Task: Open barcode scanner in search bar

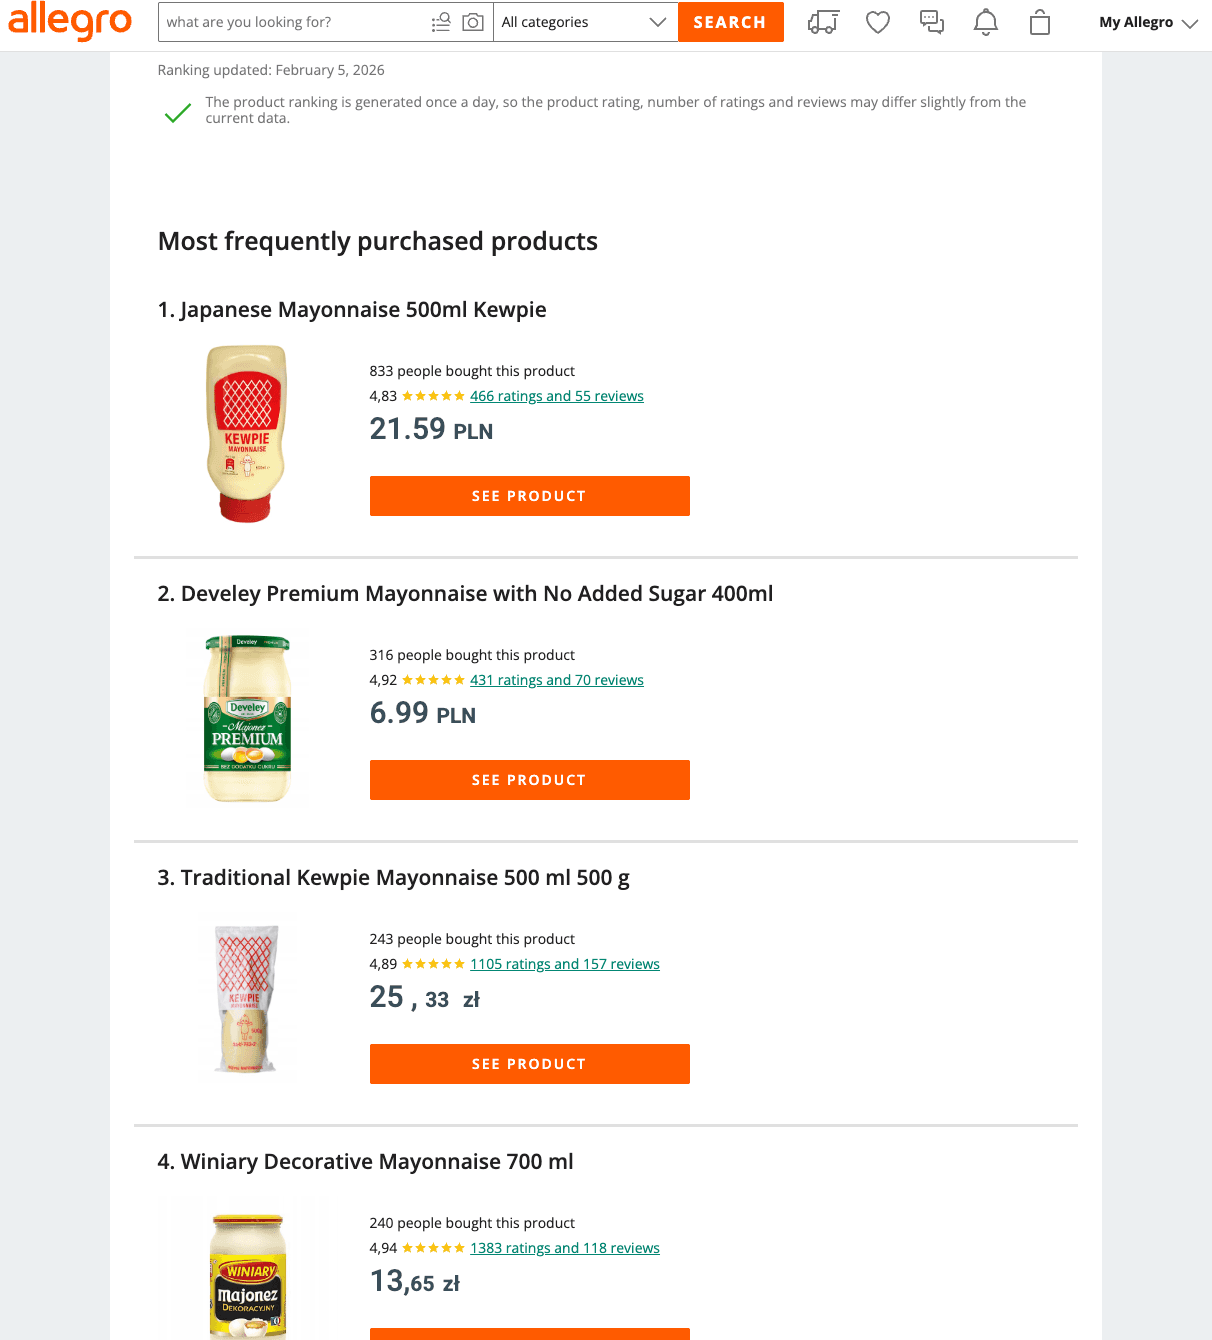Action: tap(441, 21)
